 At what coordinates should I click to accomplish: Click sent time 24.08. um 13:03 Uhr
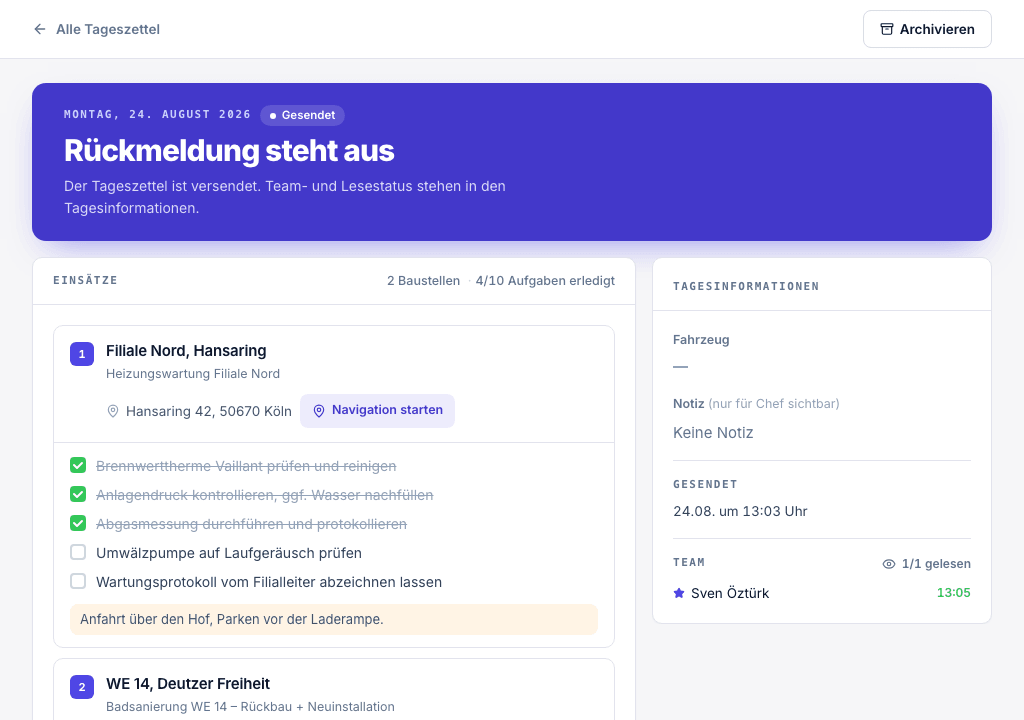tap(741, 512)
